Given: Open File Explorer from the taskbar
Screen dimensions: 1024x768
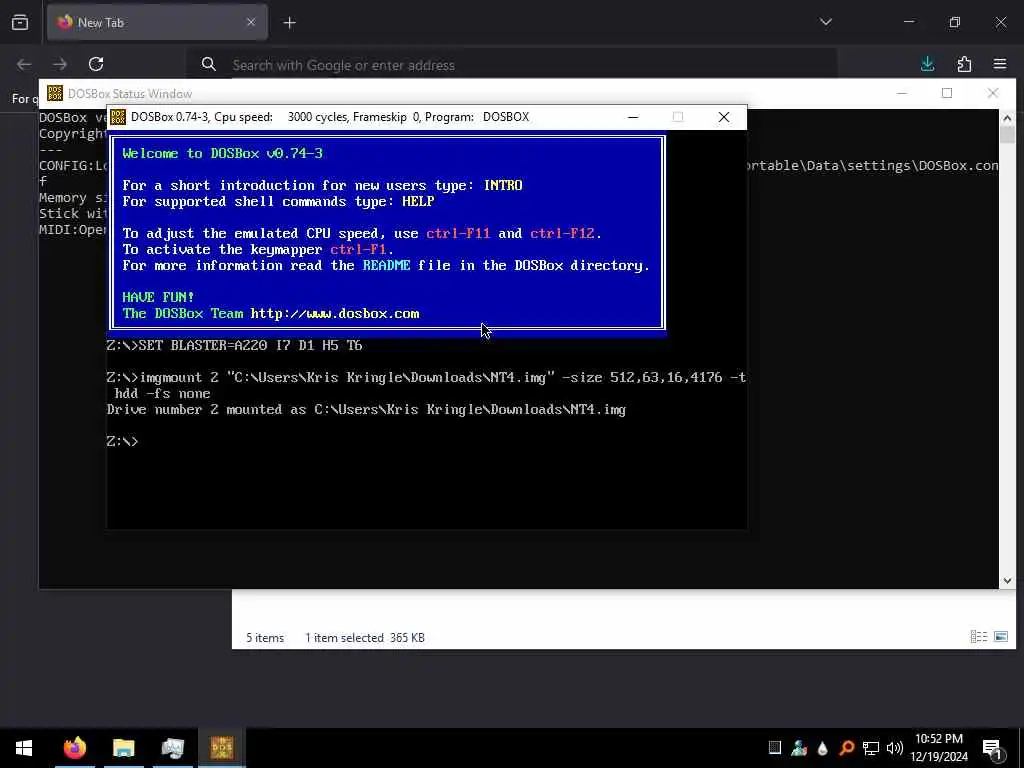Looking at the screenshot, I should 123,748.
